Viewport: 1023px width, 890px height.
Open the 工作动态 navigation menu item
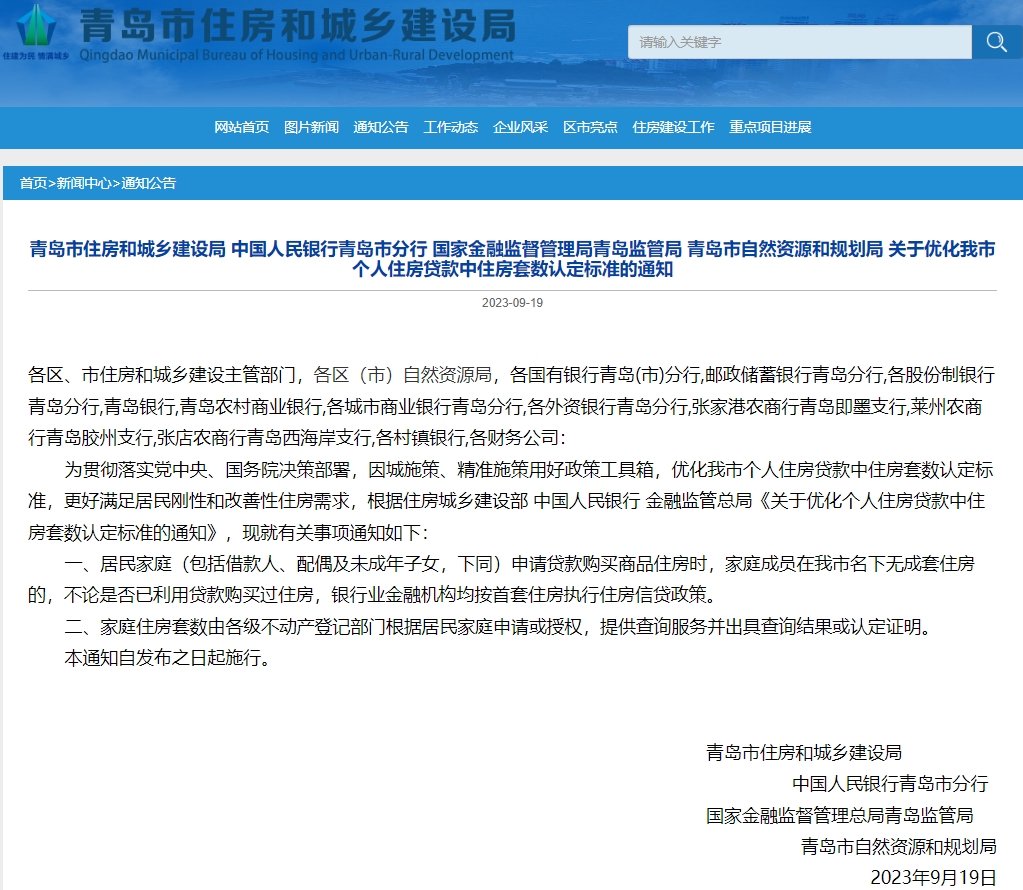tap(450, 127)
